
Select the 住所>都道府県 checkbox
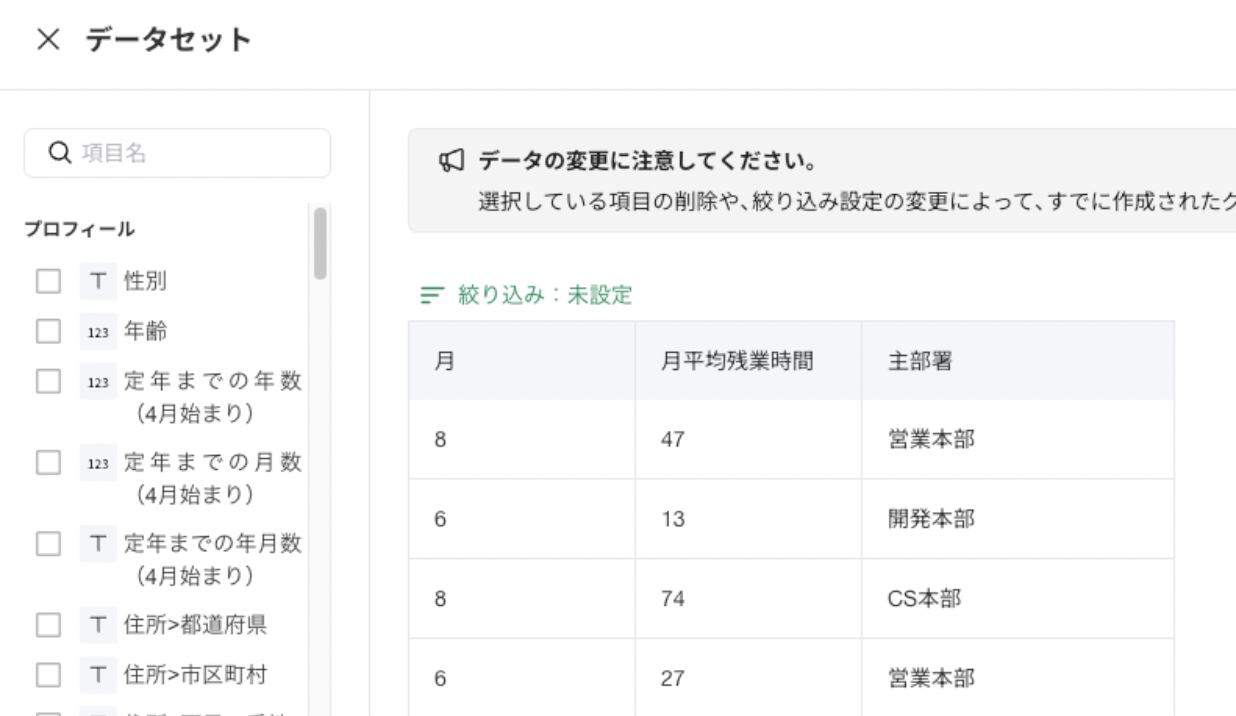pyautogui.click(x=48, y=626)
